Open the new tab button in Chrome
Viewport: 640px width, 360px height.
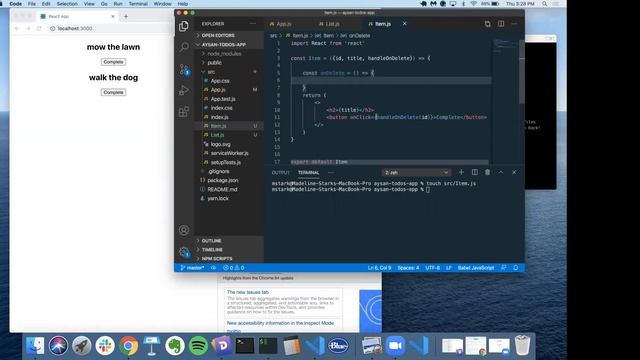pos(126,16)
